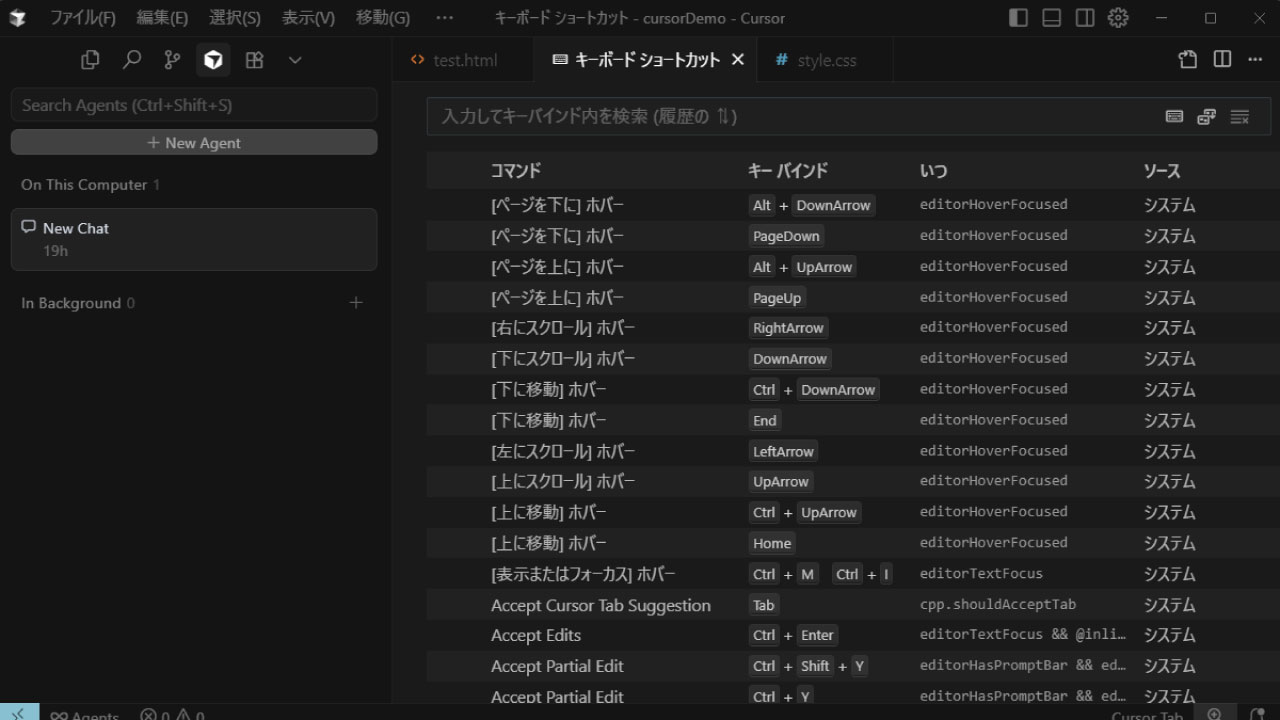Toggle the primary sidebar layout icon
Image resolution: width=1280 pixels, height=720 pixels.
coord(1018,18)
